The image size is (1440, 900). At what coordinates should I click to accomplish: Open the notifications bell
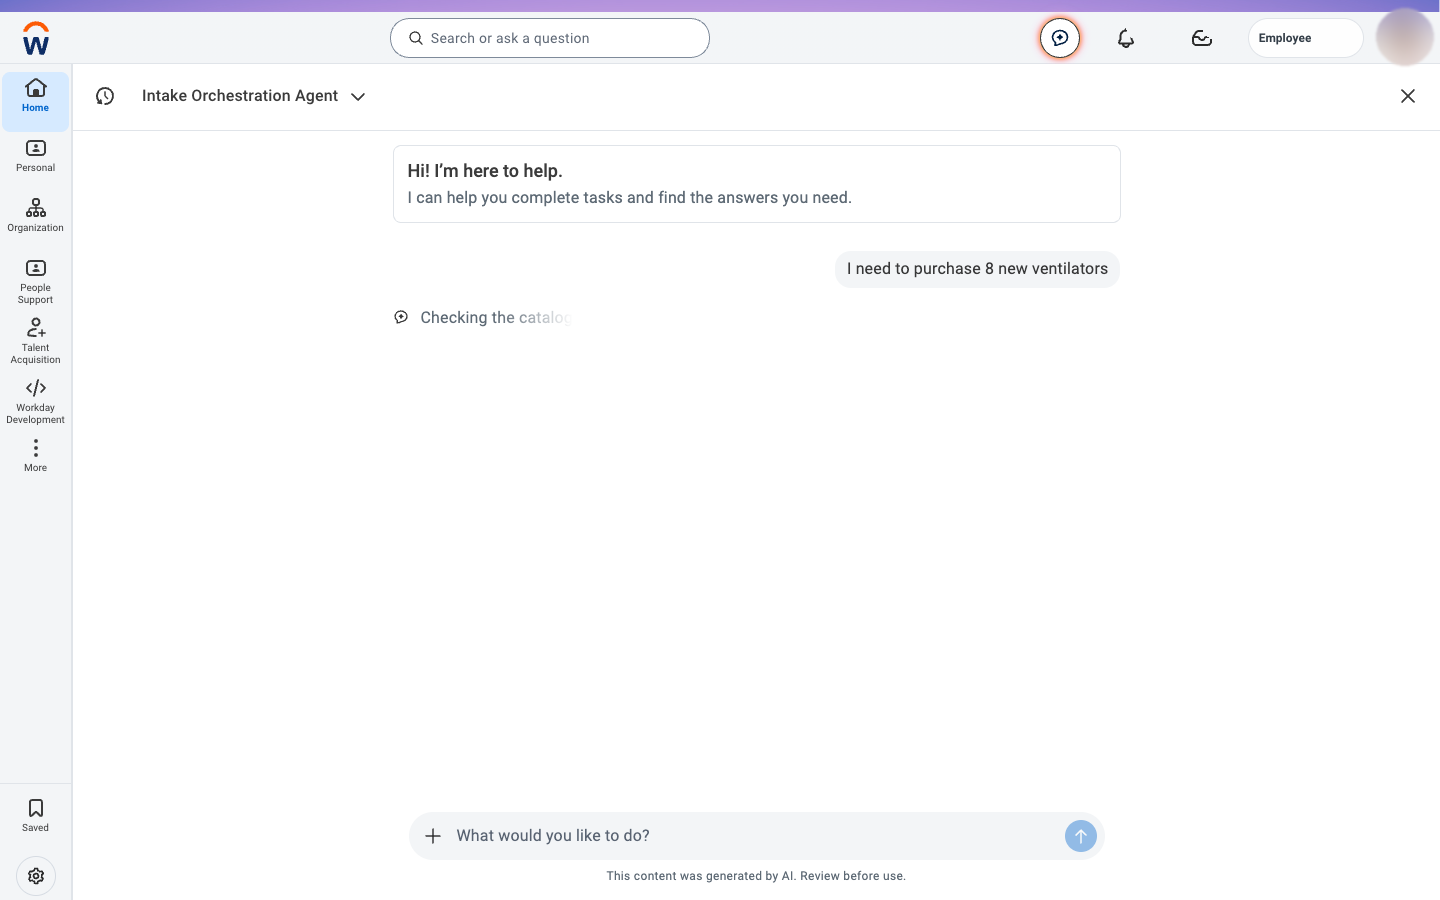(x=1126, y=38)
